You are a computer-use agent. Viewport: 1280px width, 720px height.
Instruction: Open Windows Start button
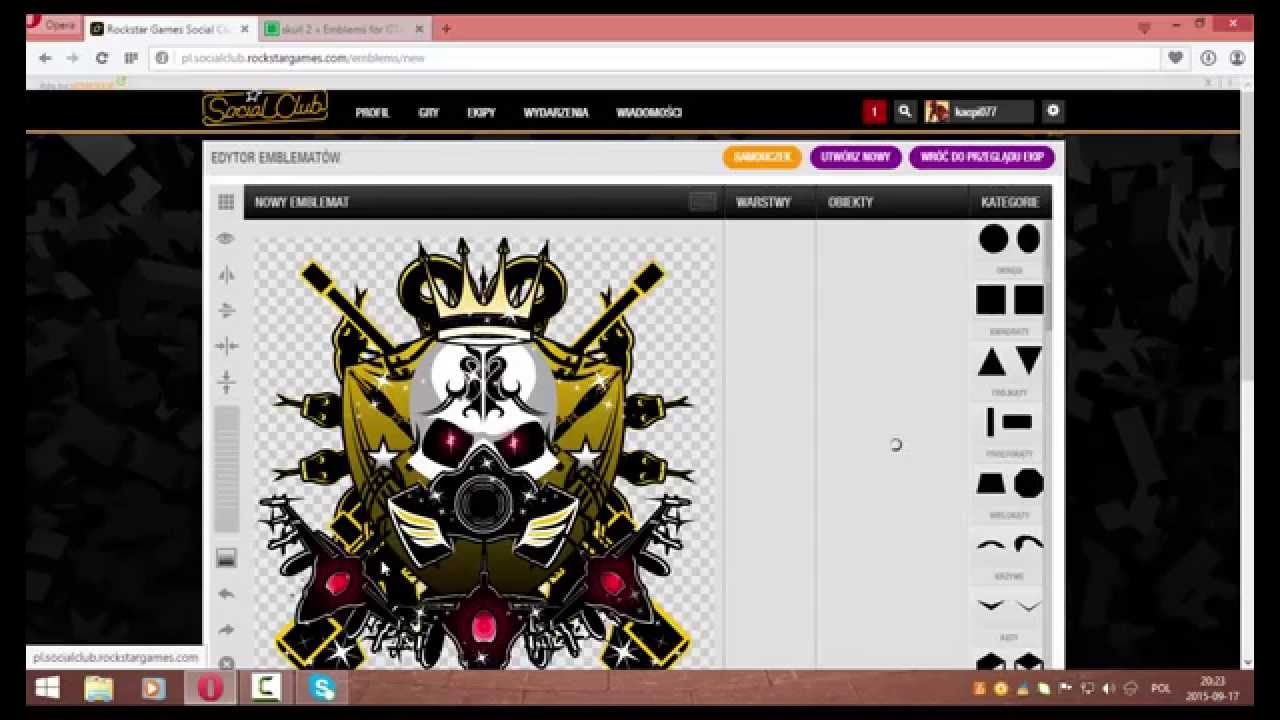pyautogui.click(x=47, y=688)
